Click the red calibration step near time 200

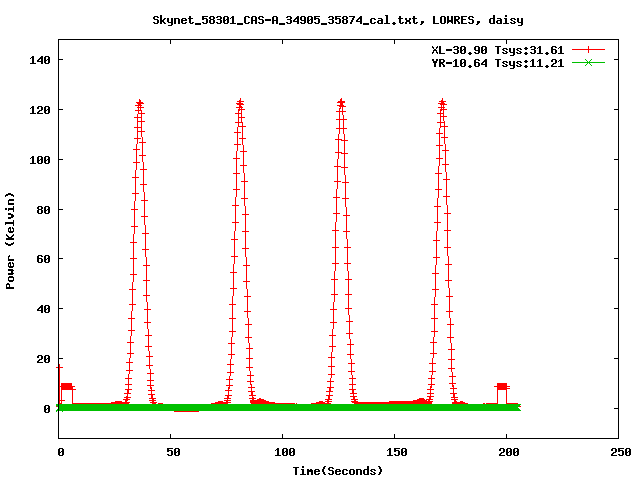tap(502, 387)
